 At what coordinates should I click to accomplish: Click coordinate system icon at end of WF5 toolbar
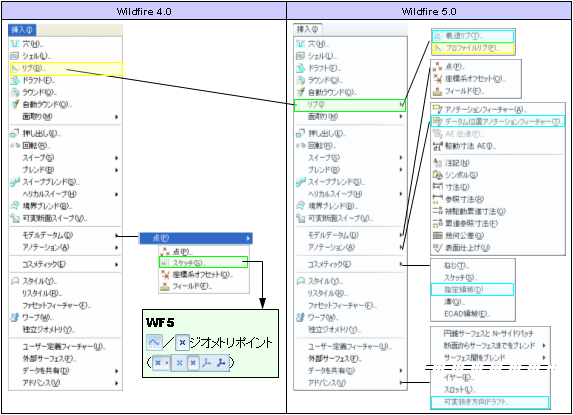pos(221,363)
